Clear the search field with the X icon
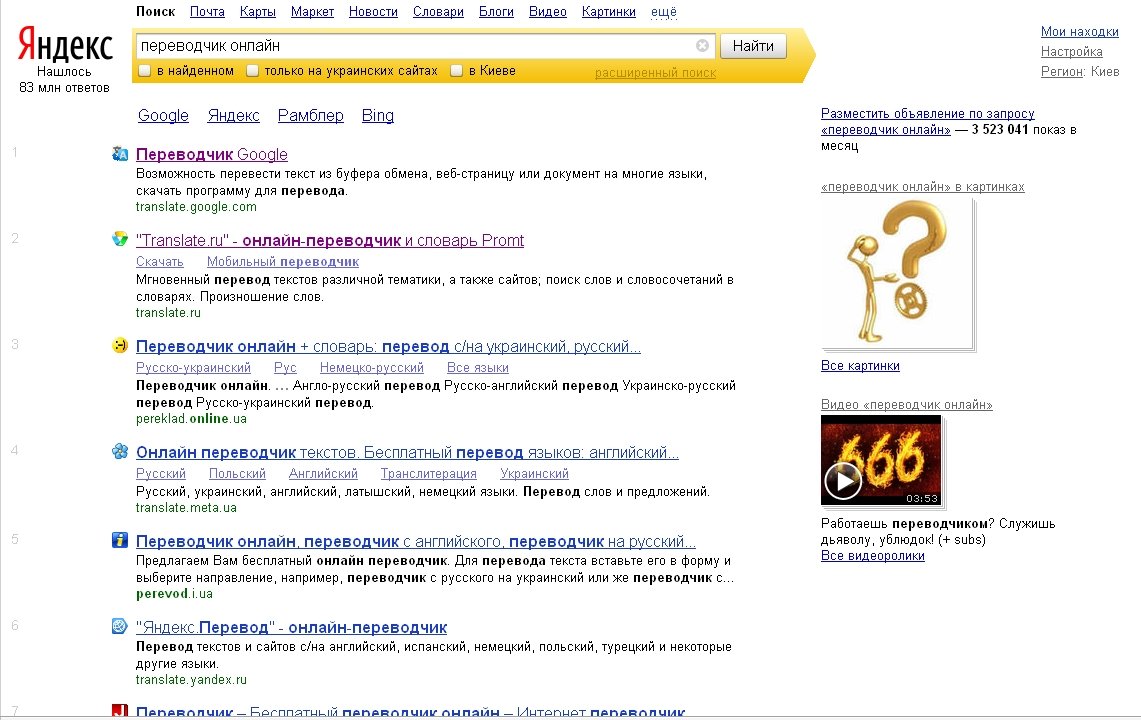1141x720 pixels. (702, 46)
